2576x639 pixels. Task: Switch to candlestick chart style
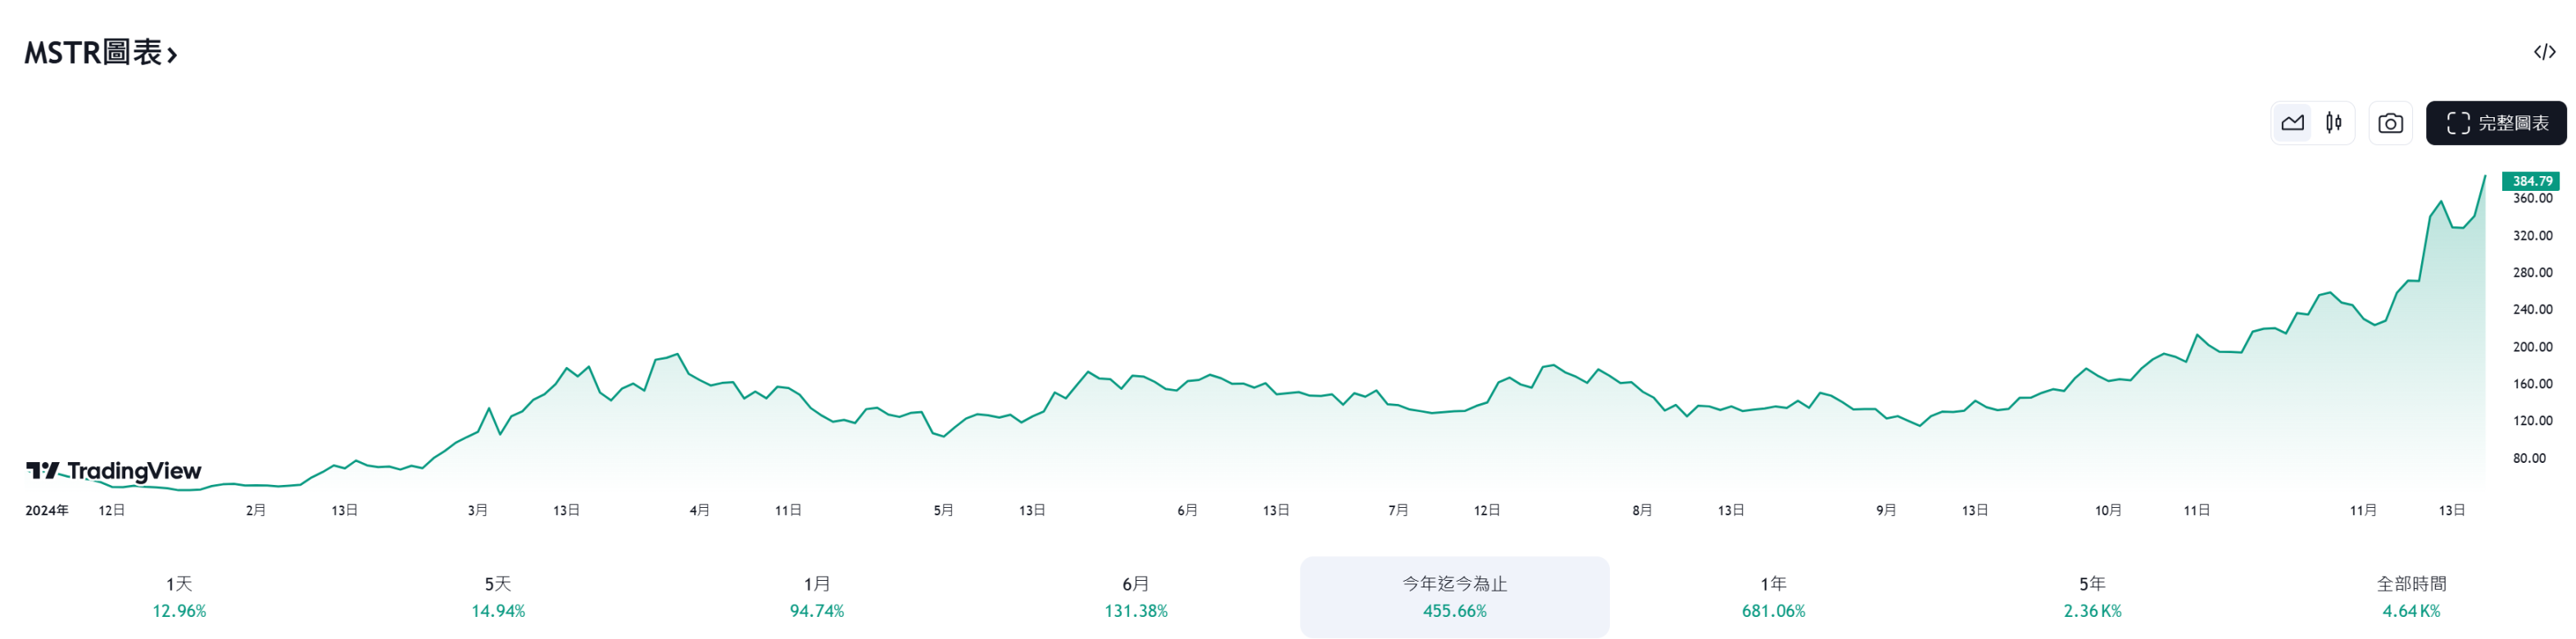(x=2333, y=123)
